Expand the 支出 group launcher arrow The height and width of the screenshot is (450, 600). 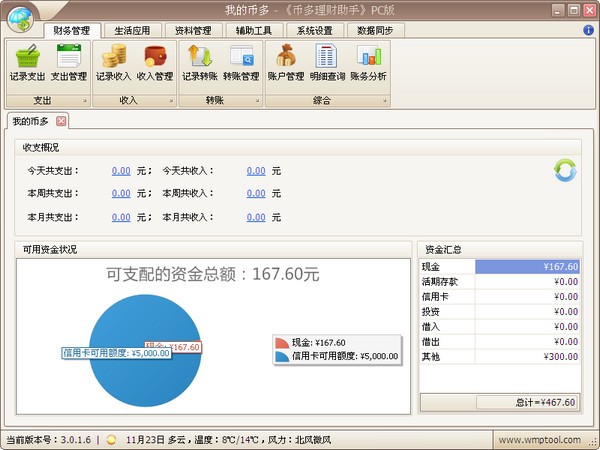pos(85,101)
